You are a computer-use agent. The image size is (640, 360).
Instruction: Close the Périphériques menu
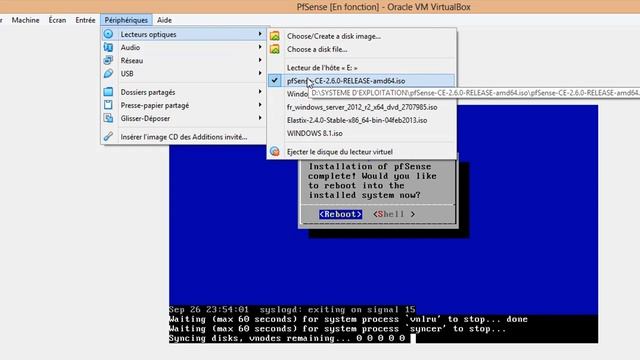point(126,20)
